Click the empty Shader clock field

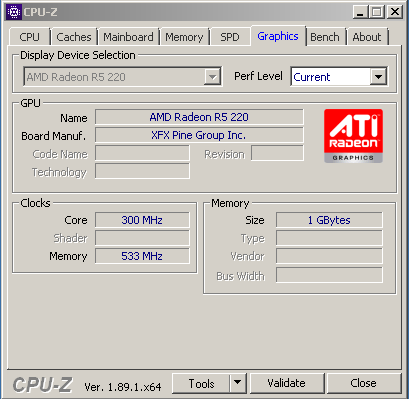tap(142, 238)
